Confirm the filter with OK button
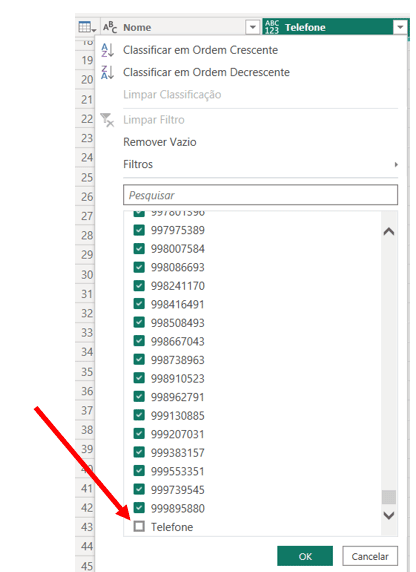This screenshot has width=416, height=572. pos(305,556)
